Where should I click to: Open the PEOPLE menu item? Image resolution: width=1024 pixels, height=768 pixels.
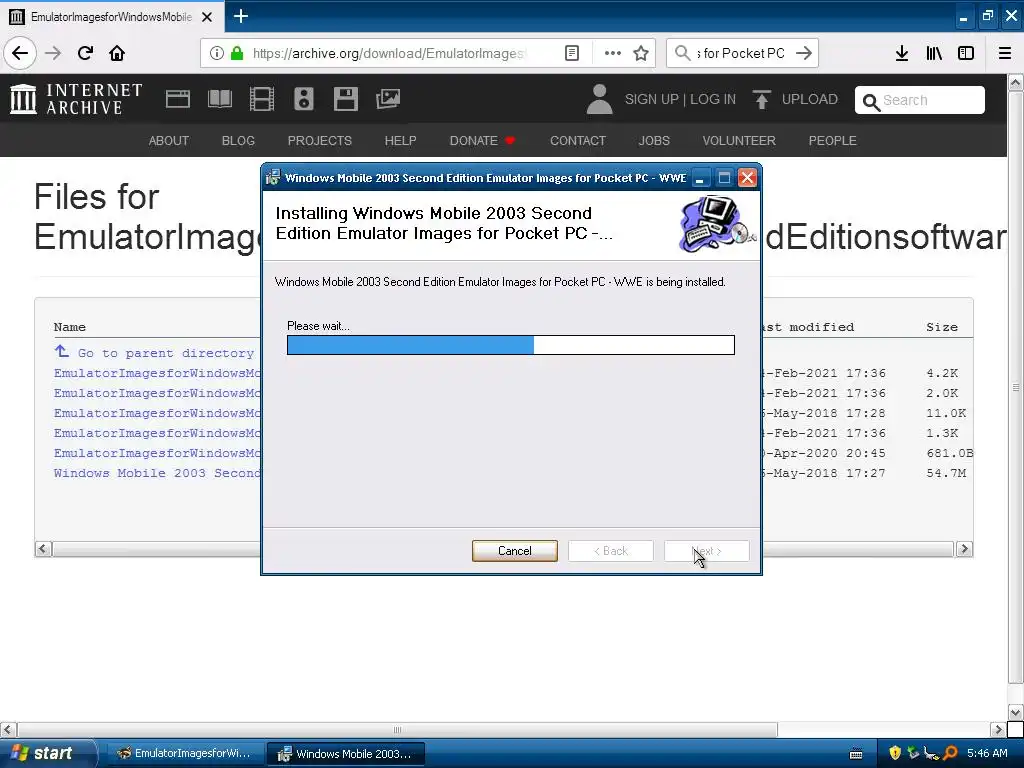pos(833,140)
